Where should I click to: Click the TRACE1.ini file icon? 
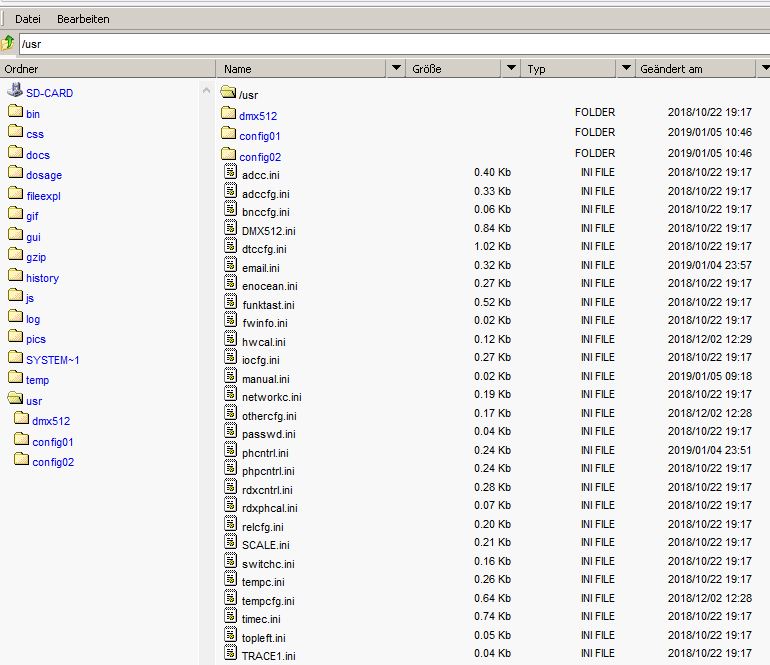(x=230, y=653)
